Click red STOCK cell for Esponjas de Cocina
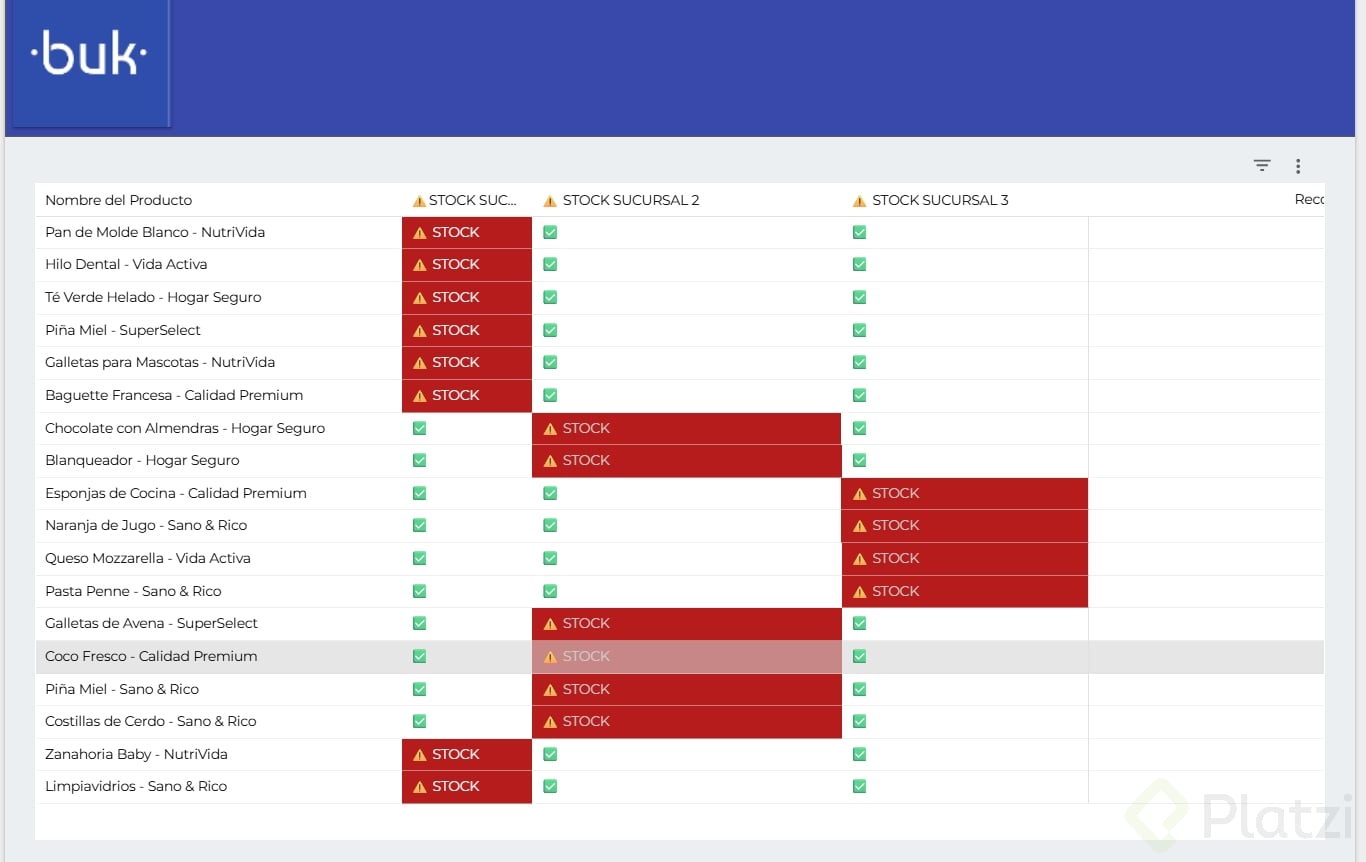The image size is (1366, 862). 964,493
